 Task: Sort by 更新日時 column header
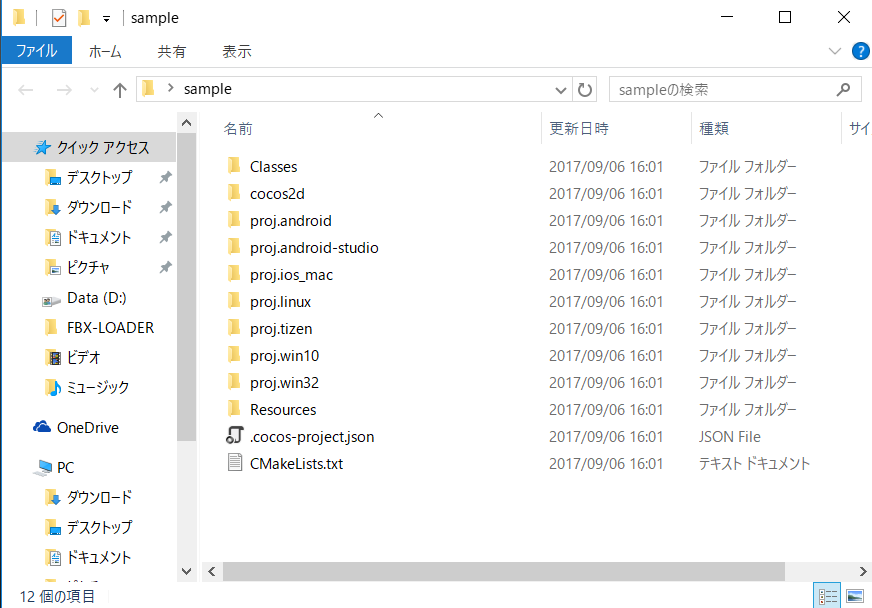coord(579,128)
